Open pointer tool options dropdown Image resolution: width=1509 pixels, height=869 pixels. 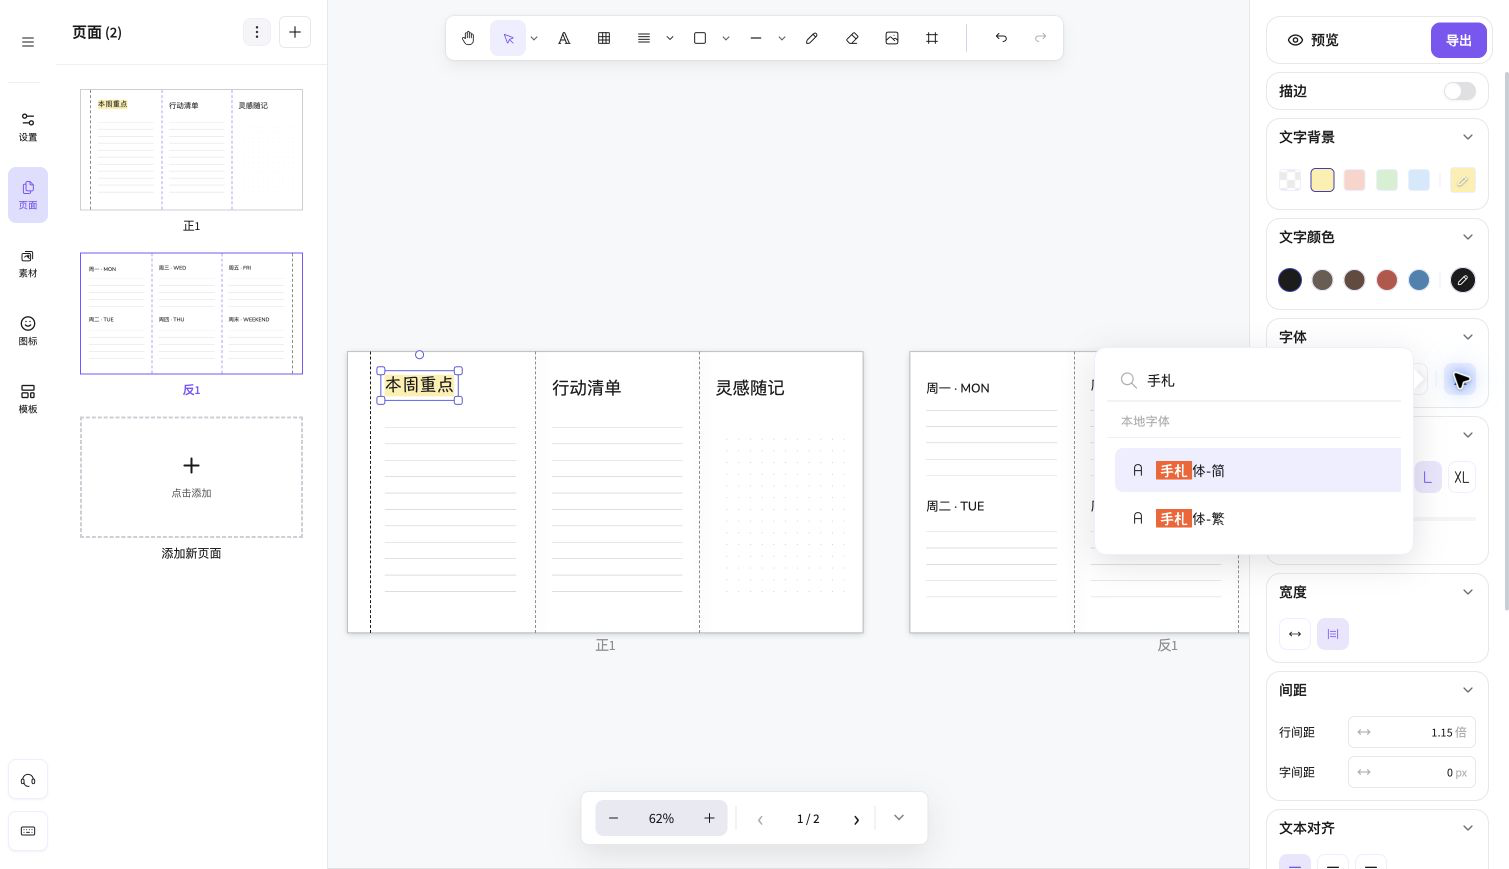point(534,38)
